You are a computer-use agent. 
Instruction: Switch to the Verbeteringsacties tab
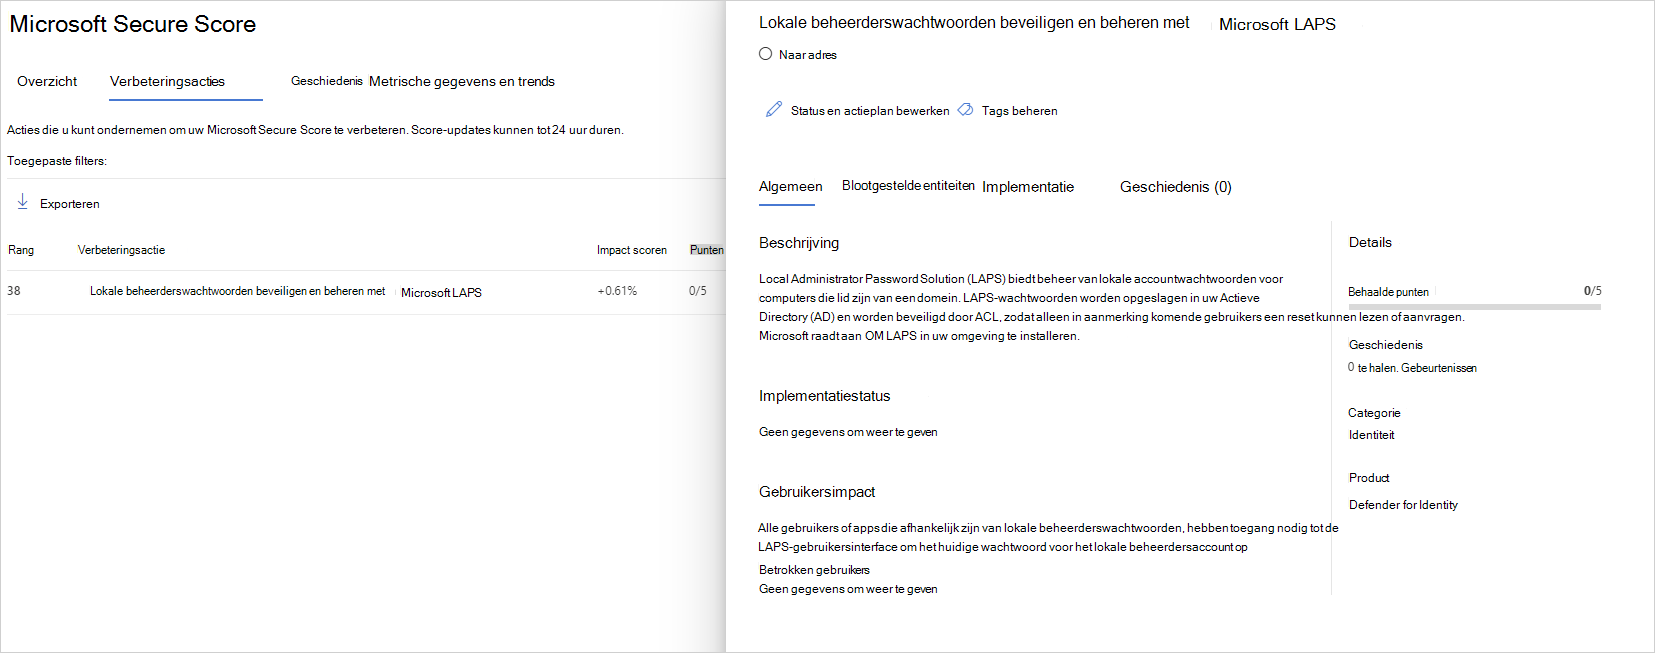point(167,81)
